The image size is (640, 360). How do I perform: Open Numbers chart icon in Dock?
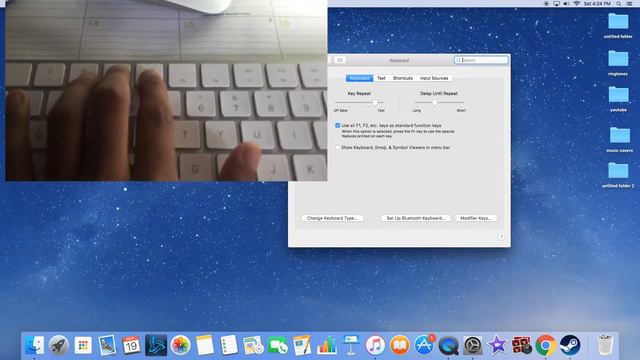point(327,345)
